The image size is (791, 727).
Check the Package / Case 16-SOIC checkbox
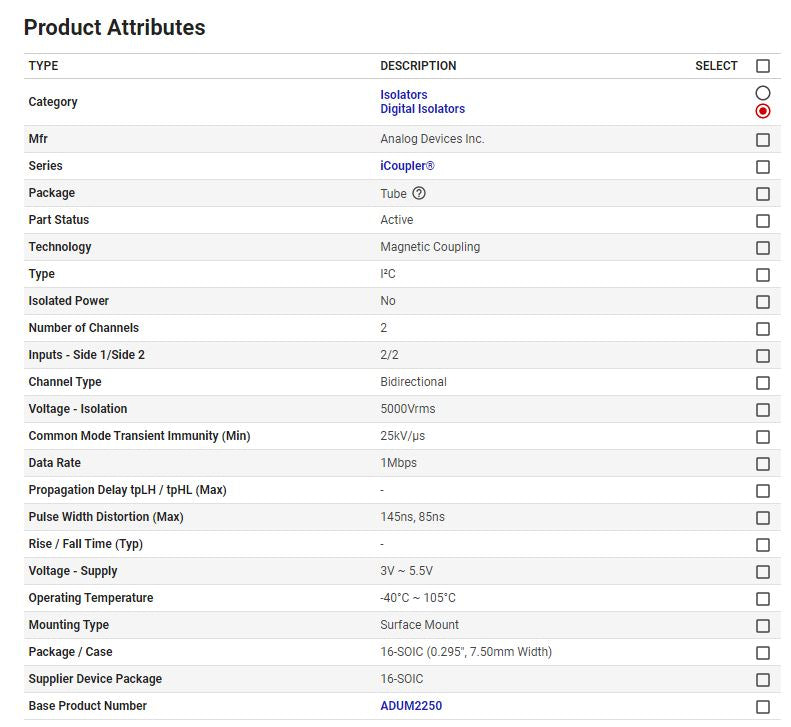[763, 653]
